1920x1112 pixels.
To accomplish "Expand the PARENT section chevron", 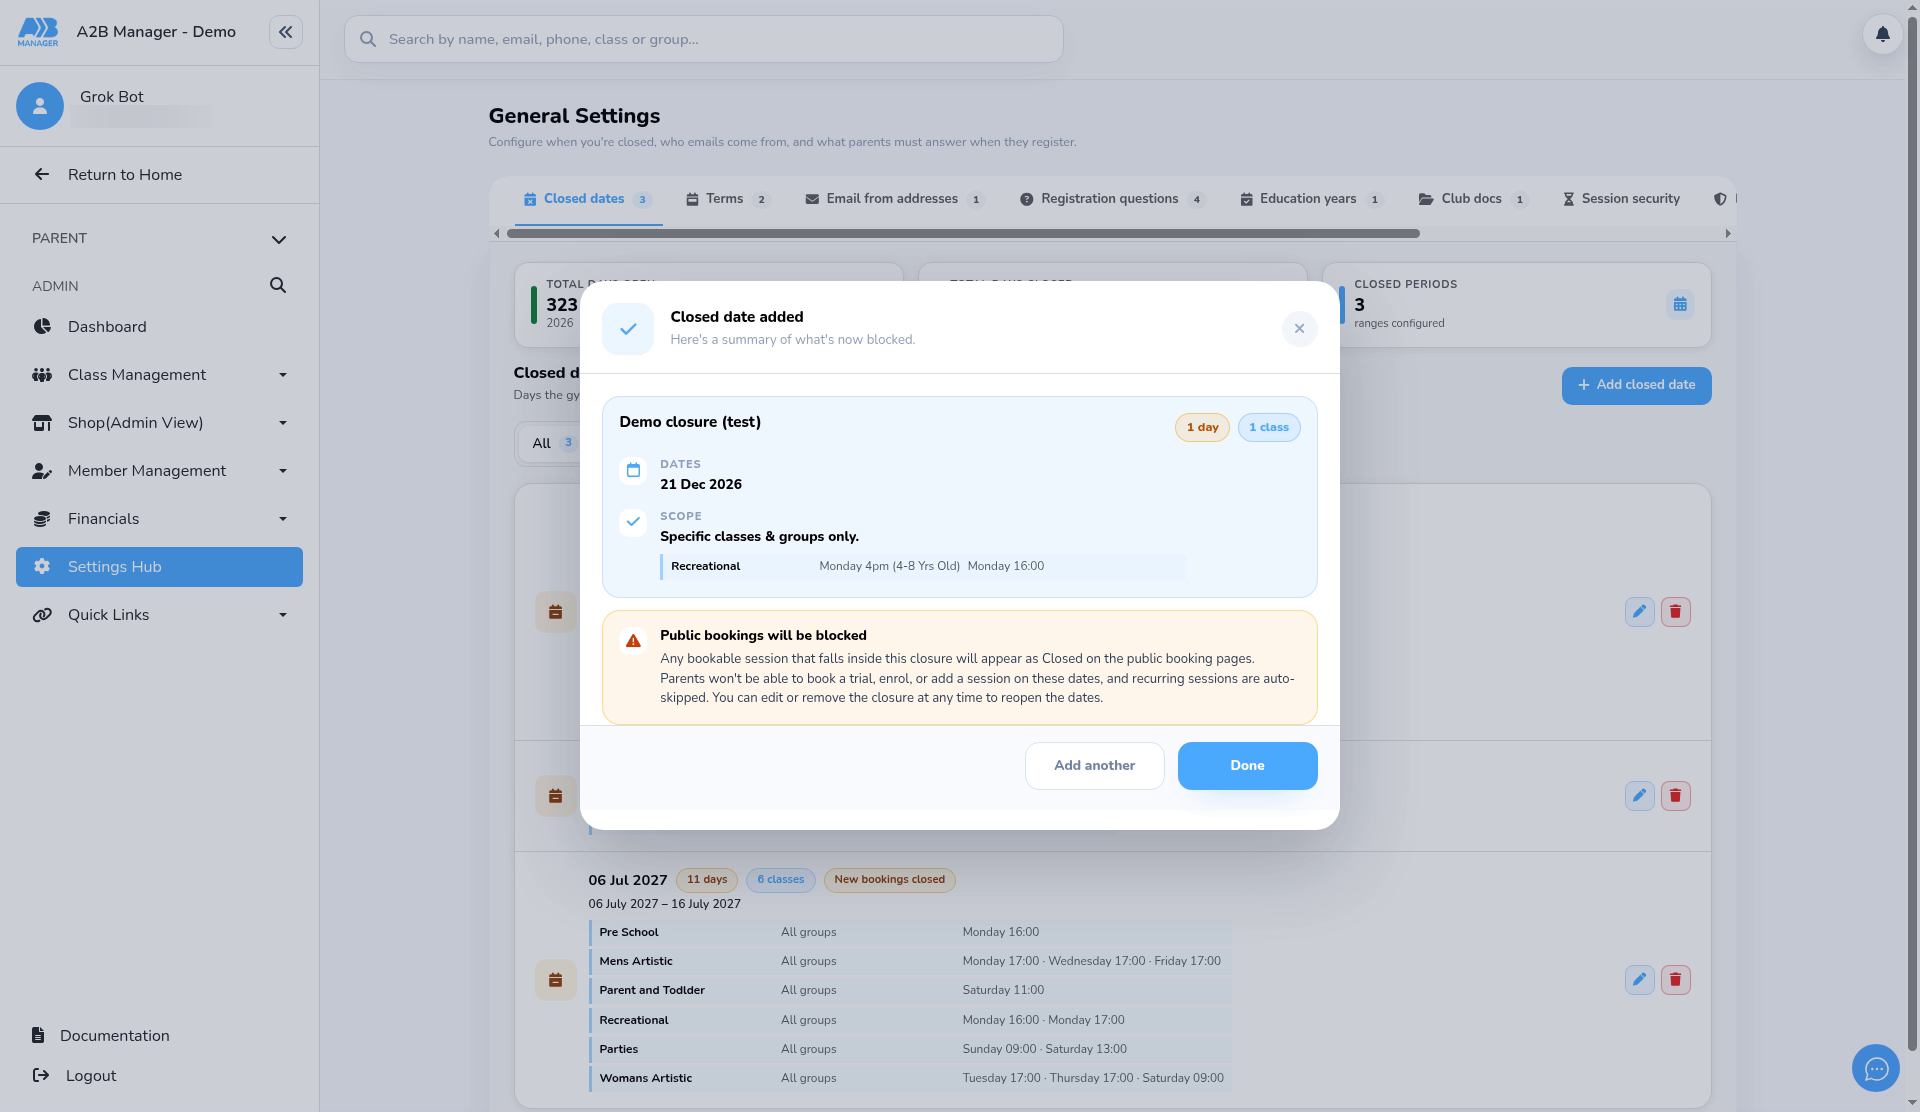I will (279, 240).
